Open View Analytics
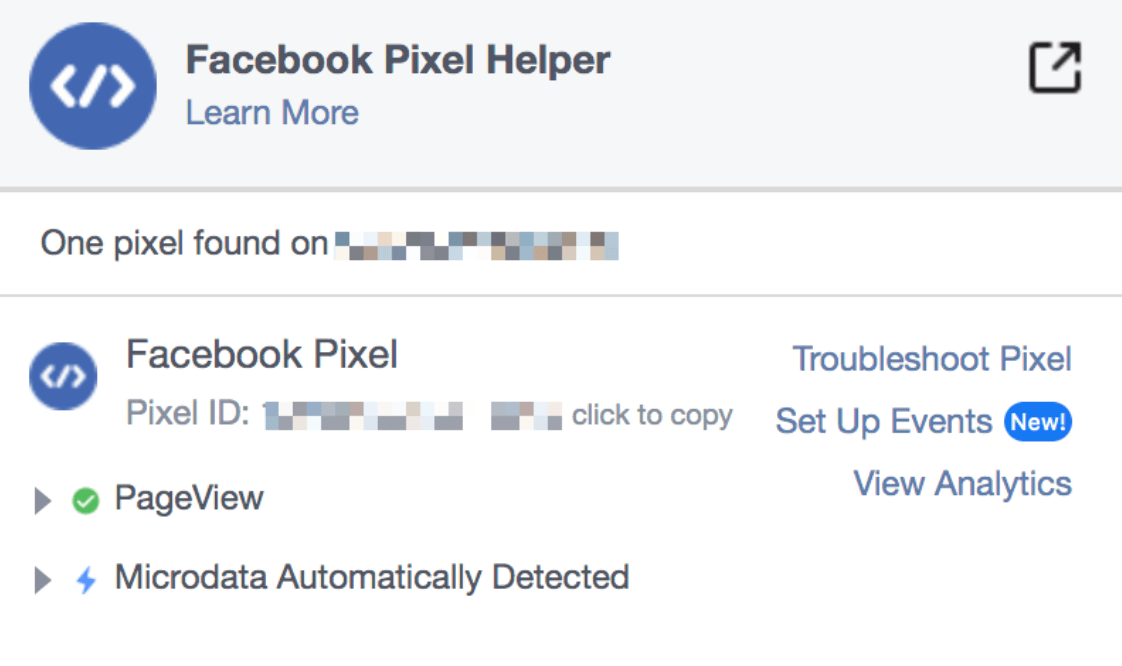 click(x=962, y=483)
